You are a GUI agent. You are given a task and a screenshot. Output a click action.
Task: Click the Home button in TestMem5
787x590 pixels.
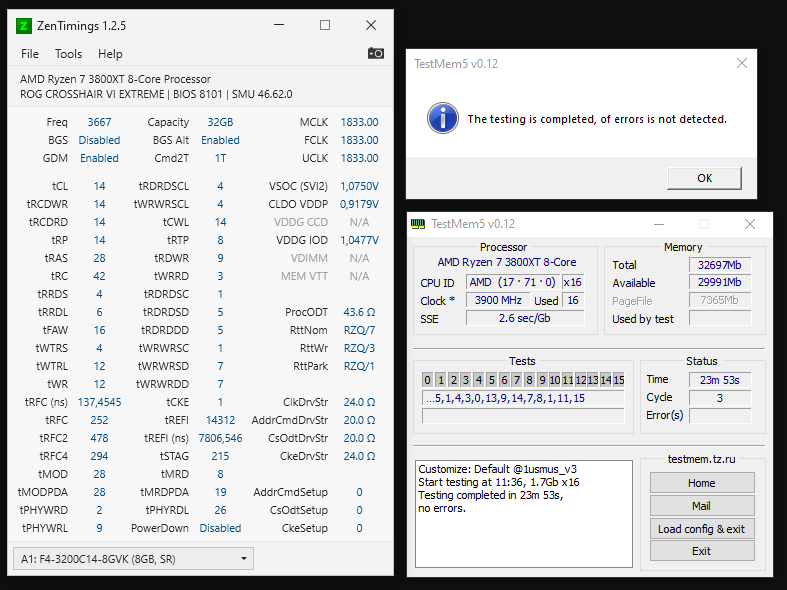point(702,483)
